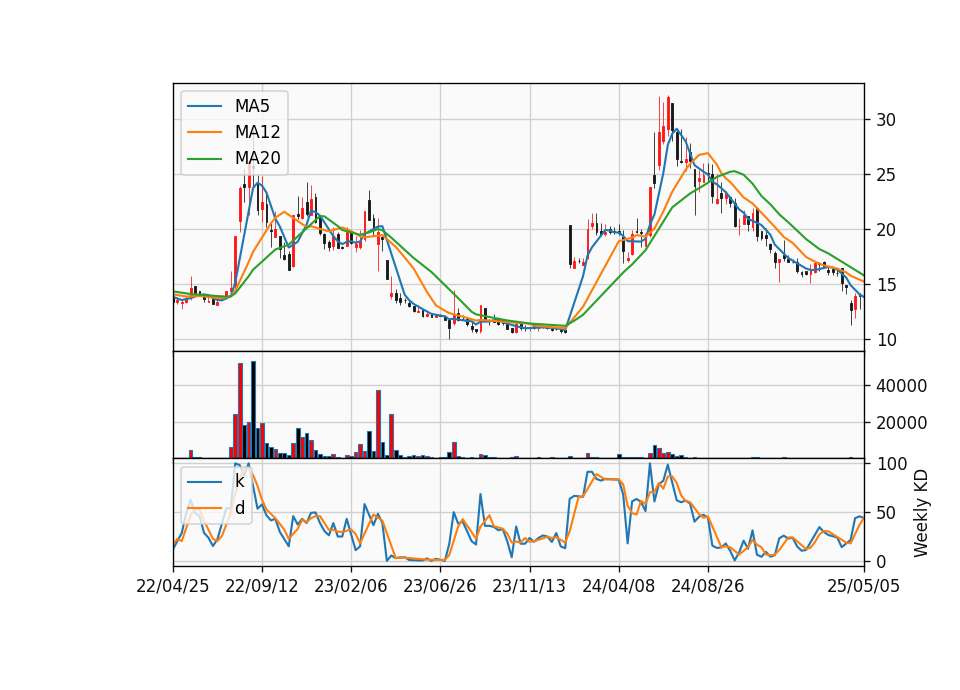Click the KD axis value 50

point(886,512)
